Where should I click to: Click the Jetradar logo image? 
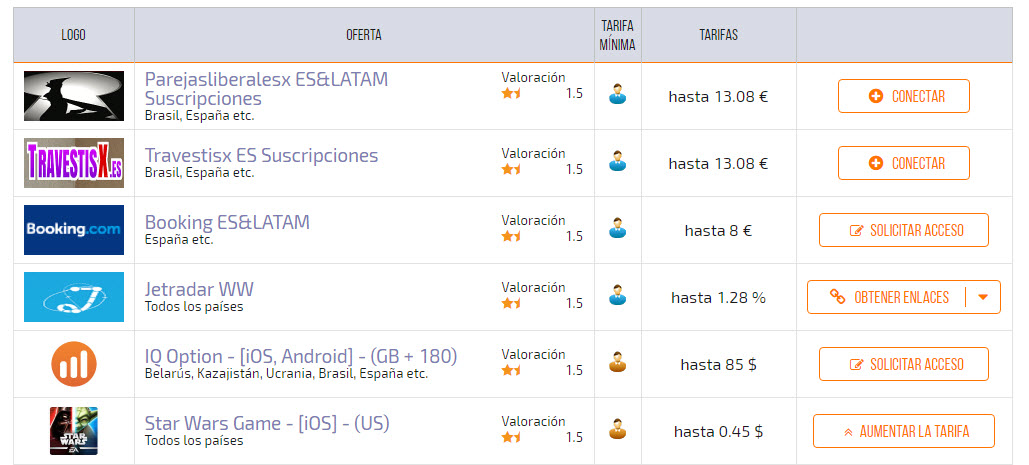click(x=74, y=297)
